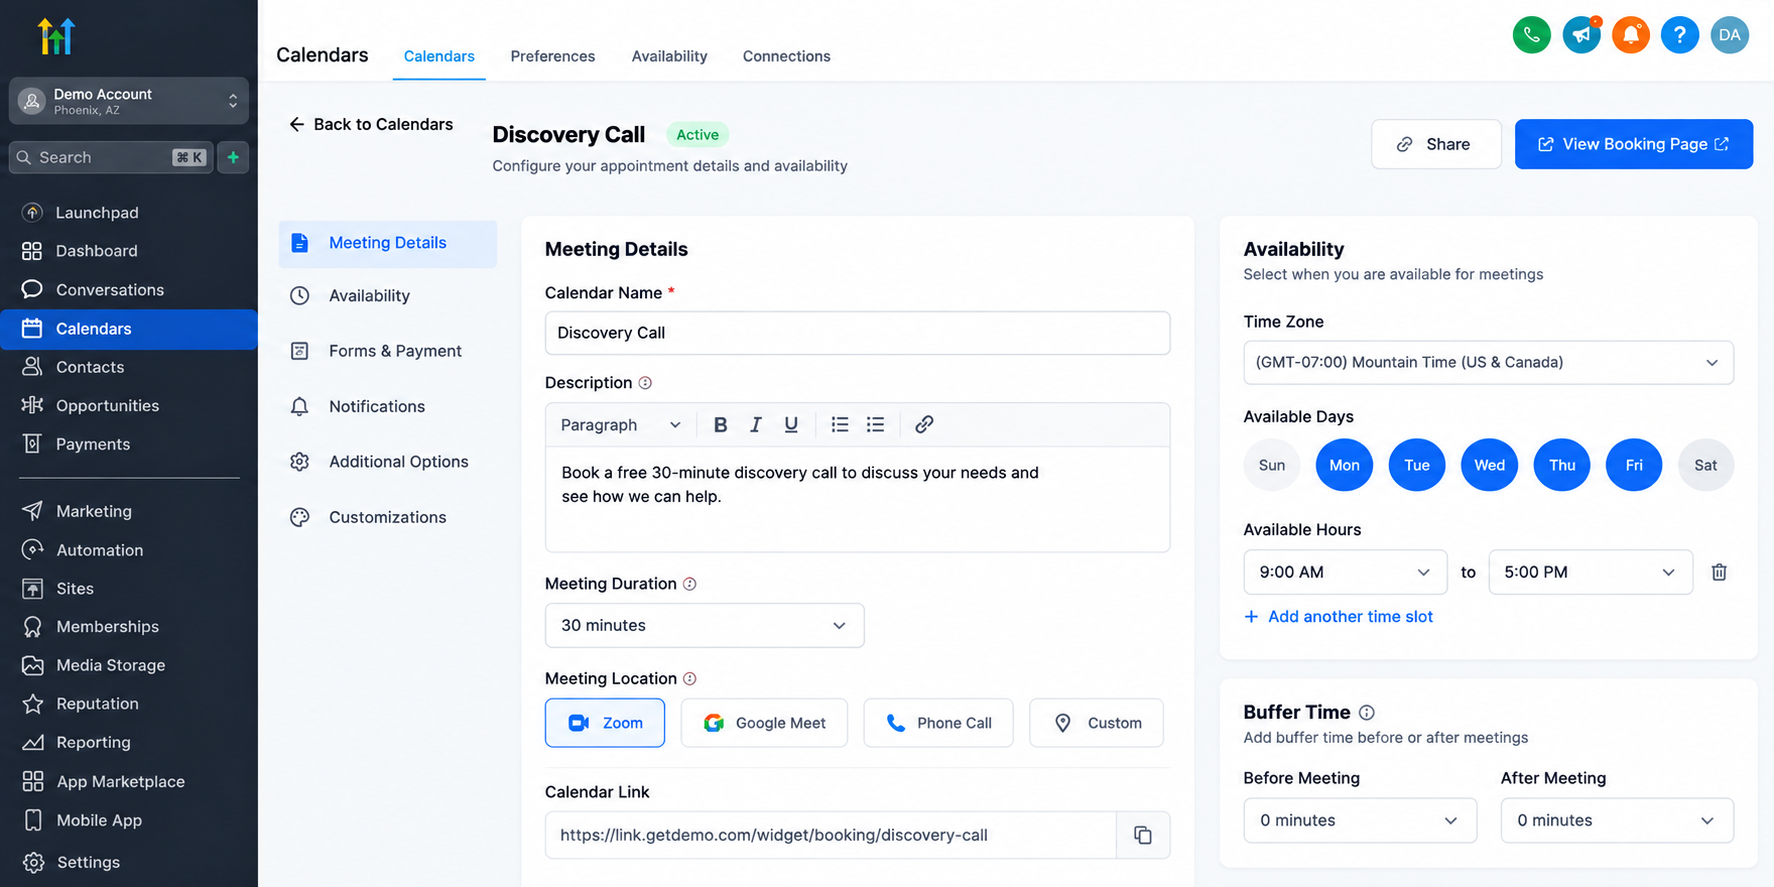Toggle italic formatting in description editor
The width and height of the screenshot is (1774, 887).
pos(756,425)
